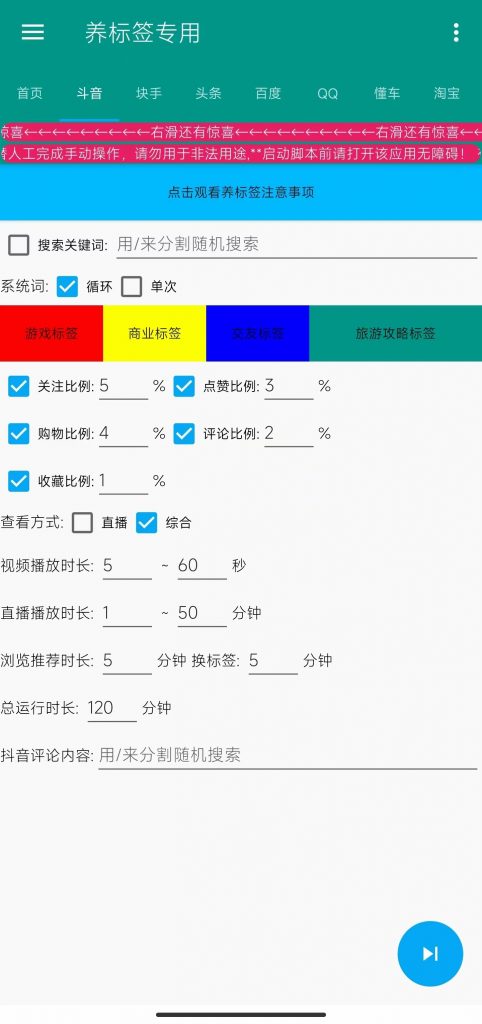Select the 旅游攻略标签 button
This screenshot has height=1024, width=482.
[x=396, y=333]
